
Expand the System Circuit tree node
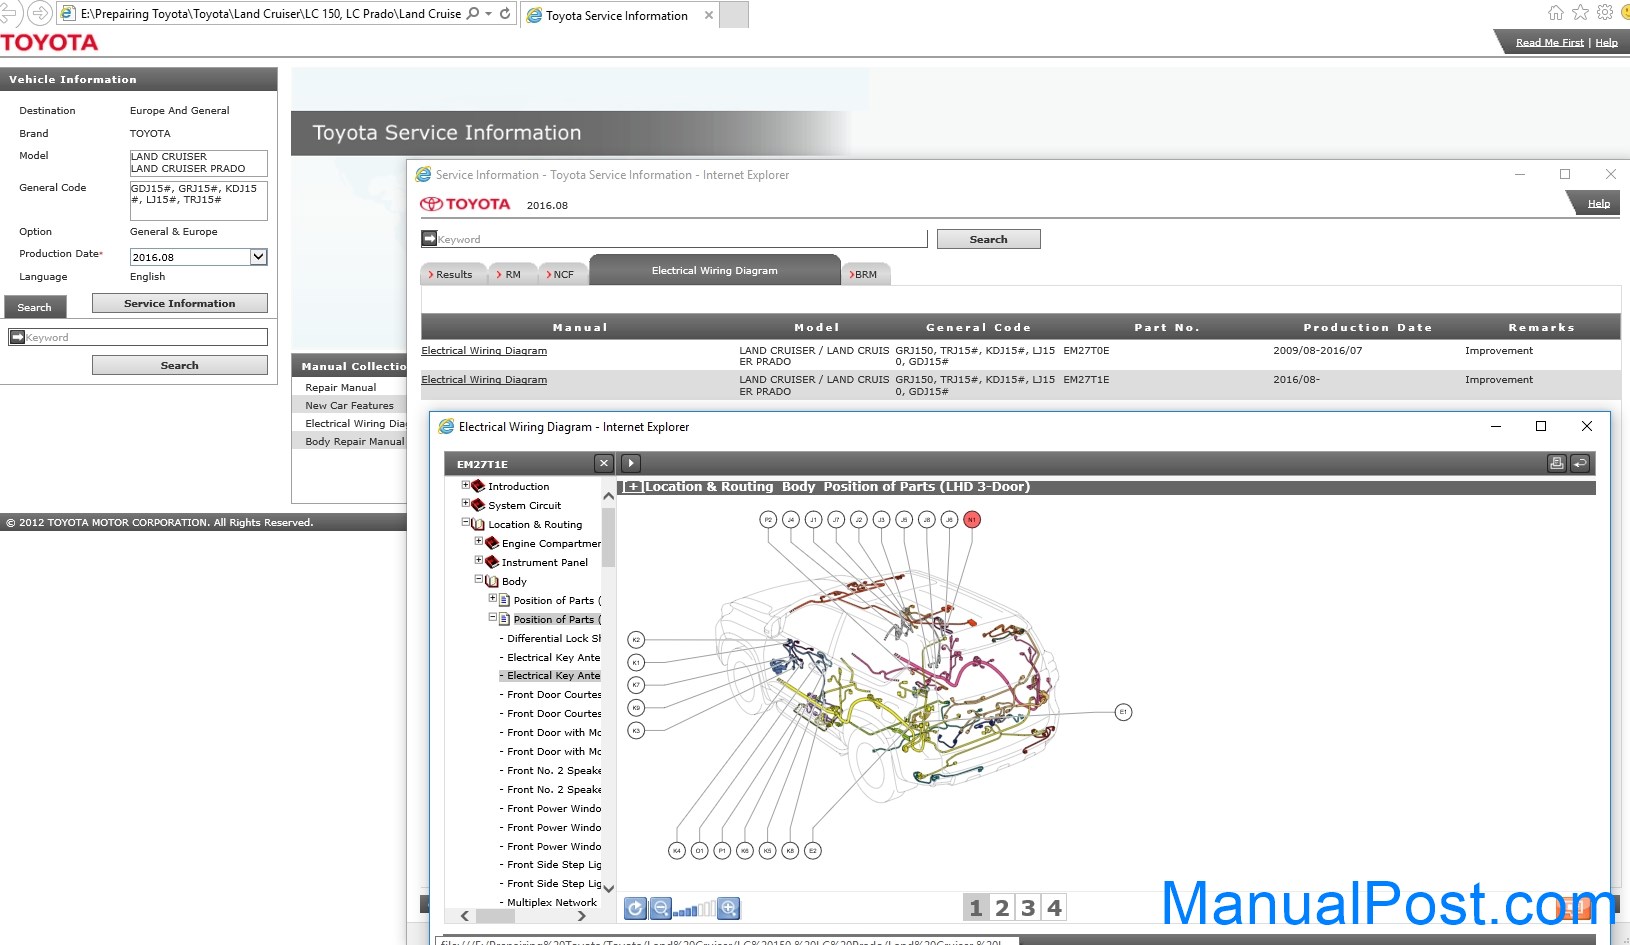click(x=465, y=504)
